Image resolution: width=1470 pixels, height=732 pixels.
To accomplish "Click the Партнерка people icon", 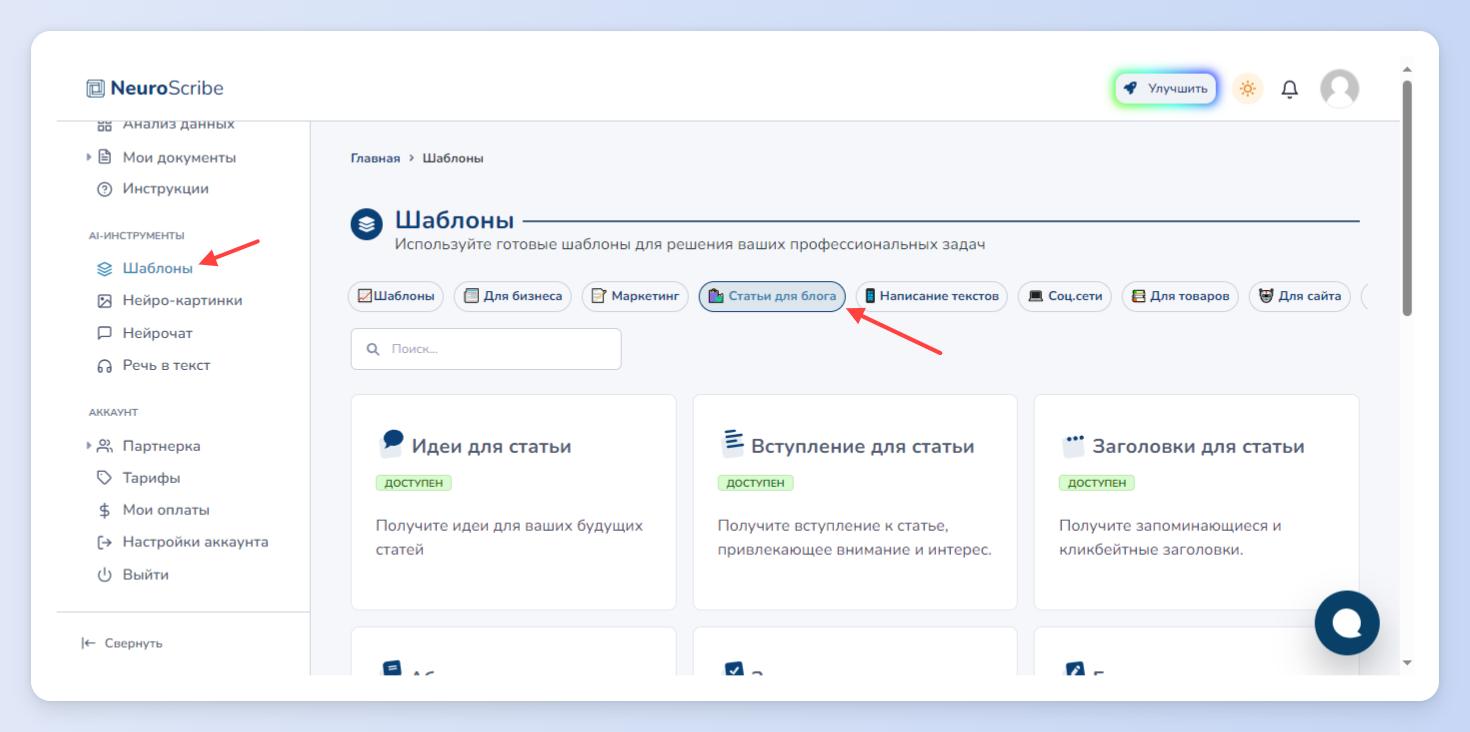I will click(x=104, y=446).
